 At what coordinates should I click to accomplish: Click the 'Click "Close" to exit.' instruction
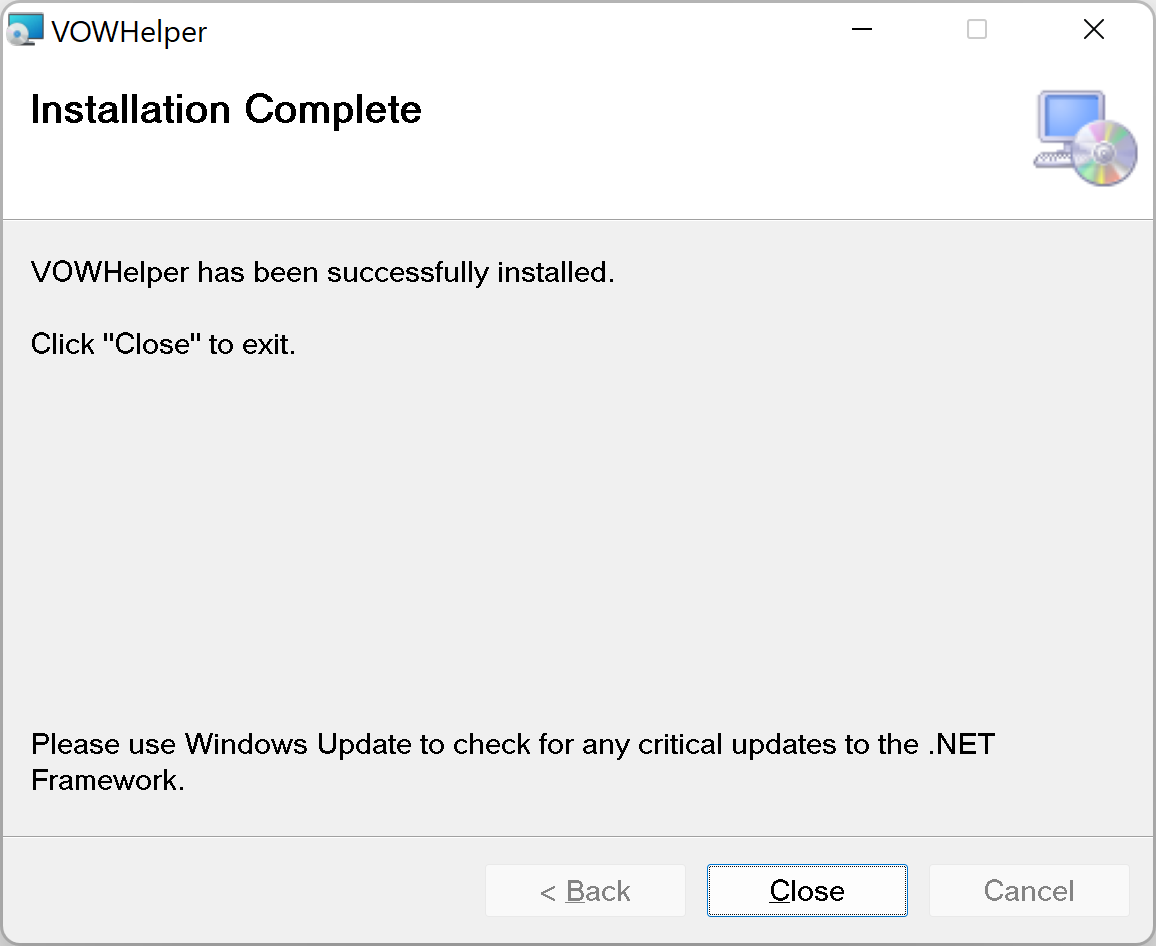[x=163, y=345]
